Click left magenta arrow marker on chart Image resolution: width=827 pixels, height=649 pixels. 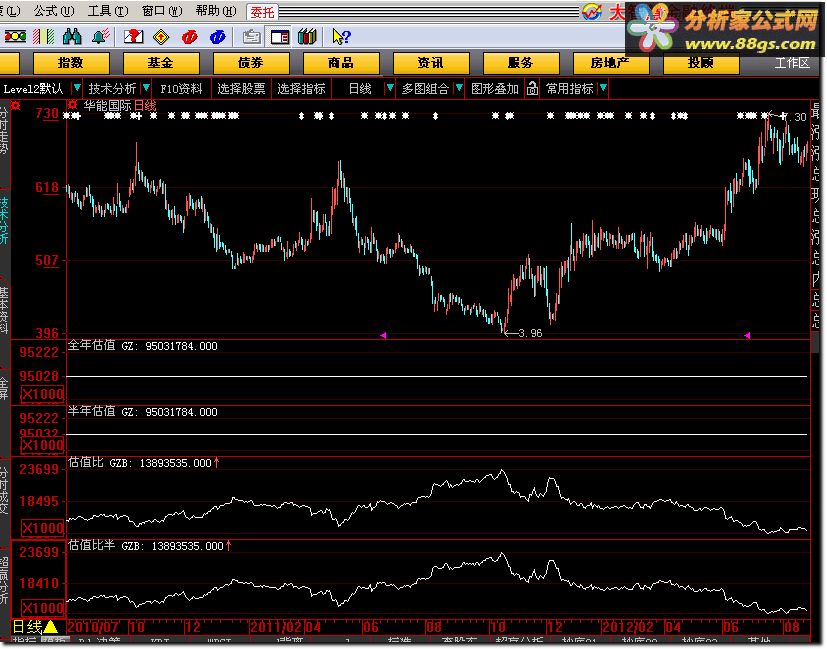tap(383, 335)
